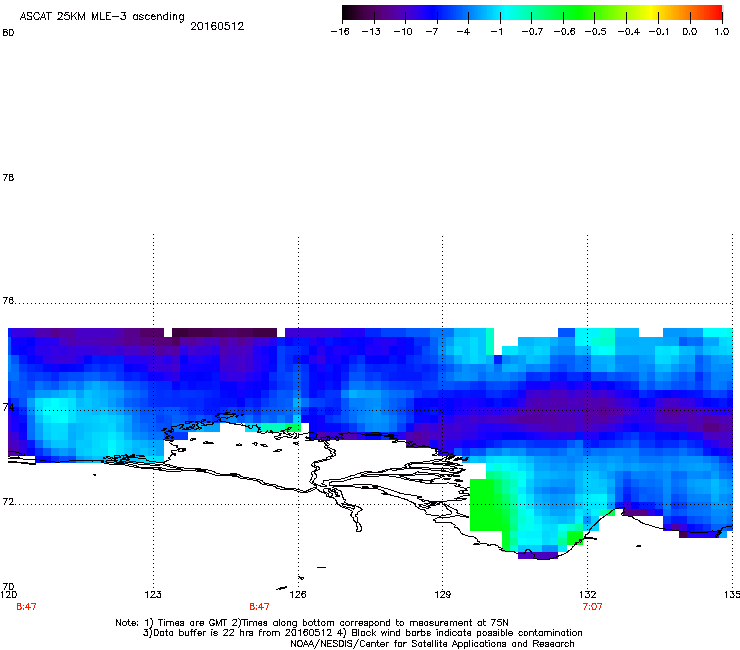Click the red 8:47 time beneath longitude 120
Screen dimensions: 740x650
coord(26,607)
